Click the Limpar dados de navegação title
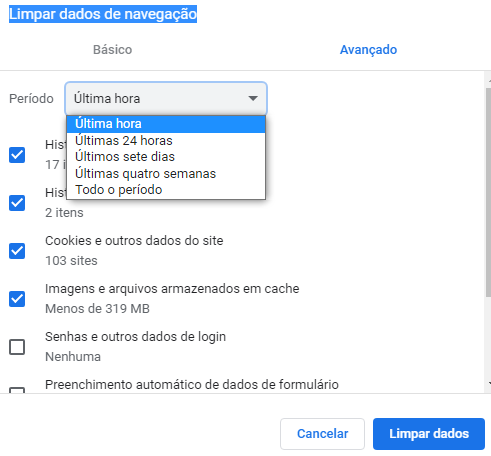 click(x=103, y=14)
